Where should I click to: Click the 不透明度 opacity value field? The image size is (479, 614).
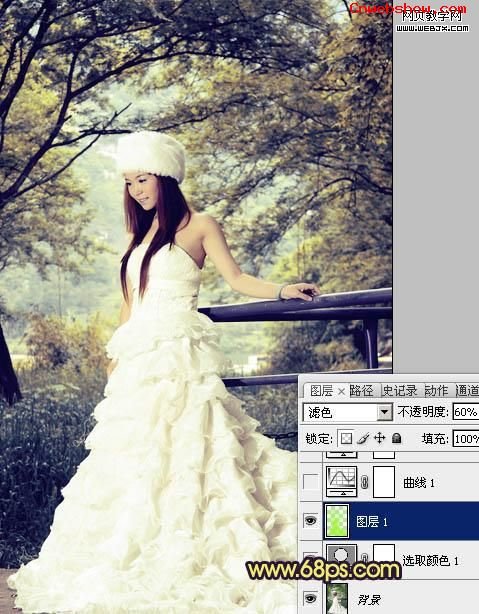(466, 412)
